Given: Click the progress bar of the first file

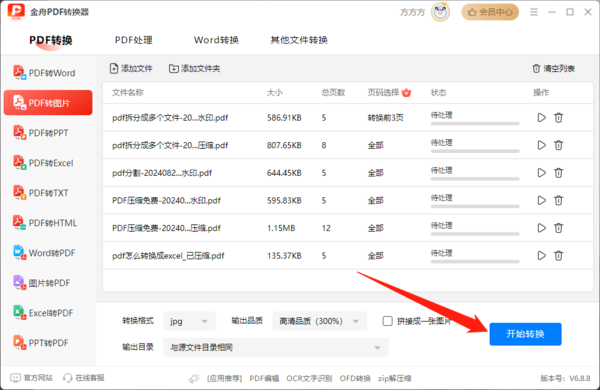Looking at the screenshot, I should click(475, 124).
